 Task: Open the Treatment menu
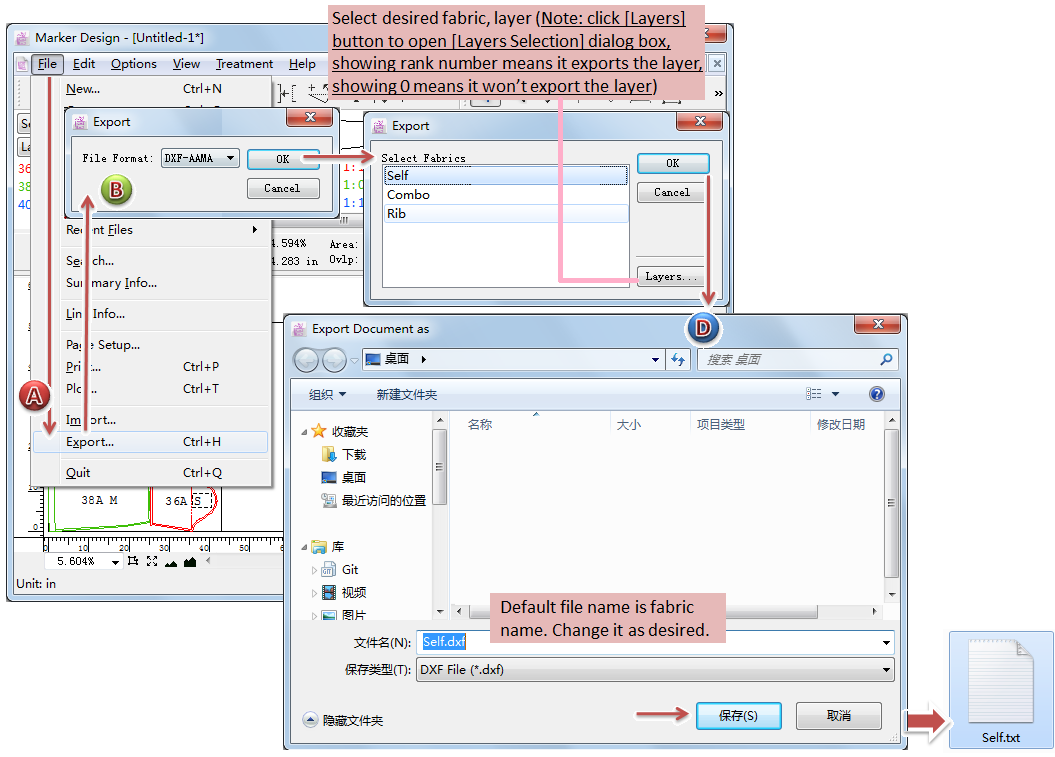click(244, 64)
